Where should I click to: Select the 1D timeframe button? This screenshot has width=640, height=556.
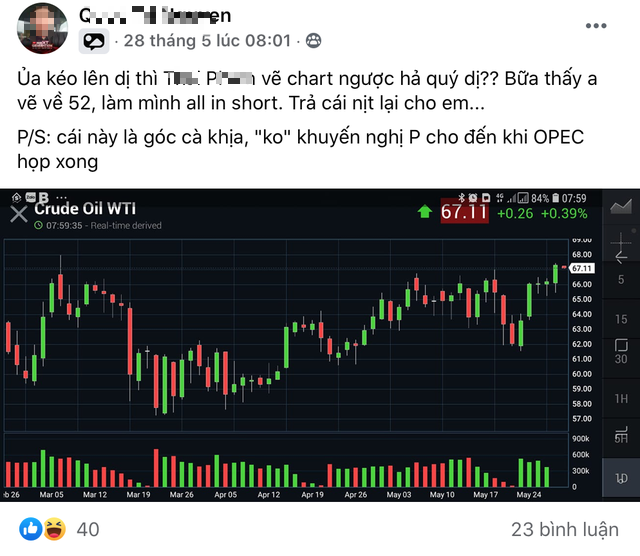pos(621,478)
